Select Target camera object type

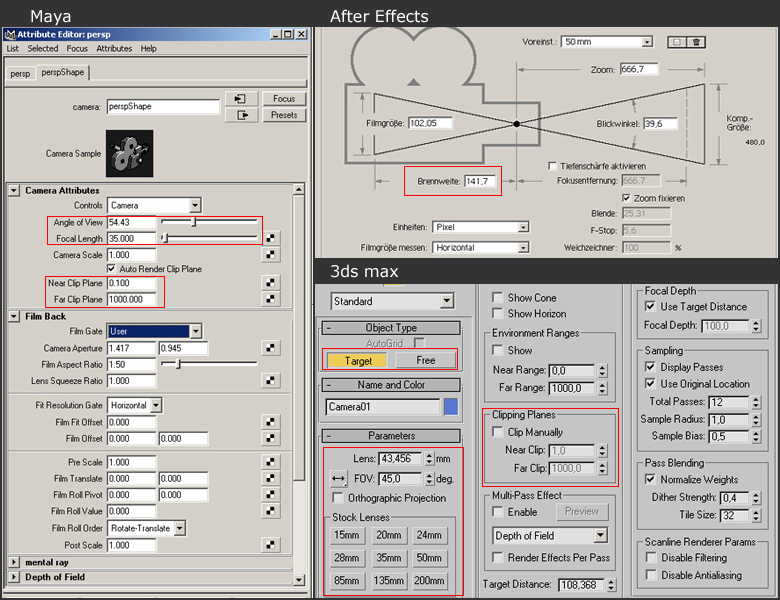click(x=358, y=361)
